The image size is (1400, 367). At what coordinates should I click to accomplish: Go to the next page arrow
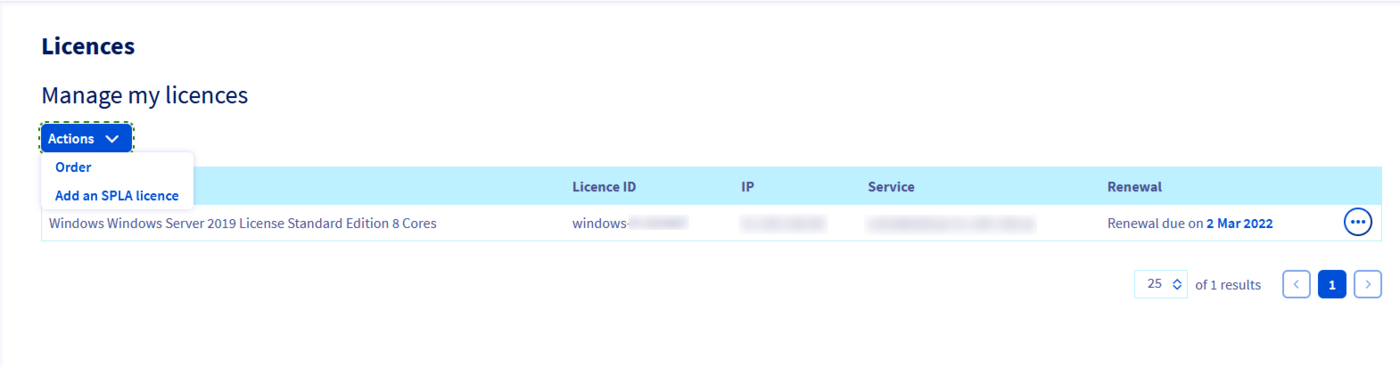[1368, 284]
